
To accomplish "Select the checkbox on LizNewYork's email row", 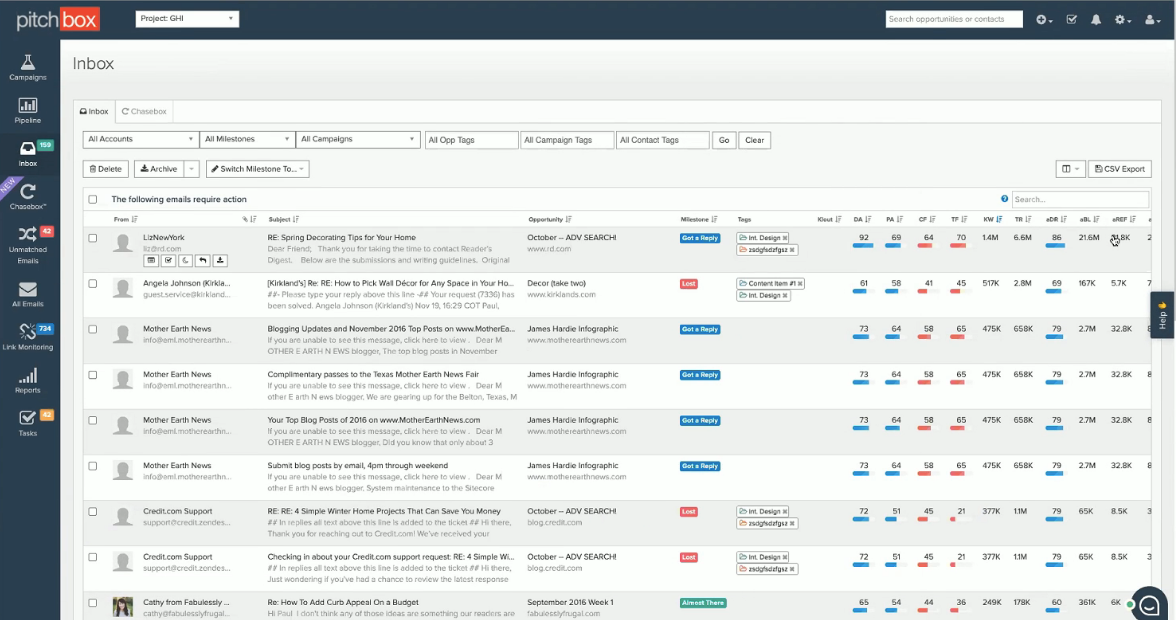I will (x=93, y=237).
